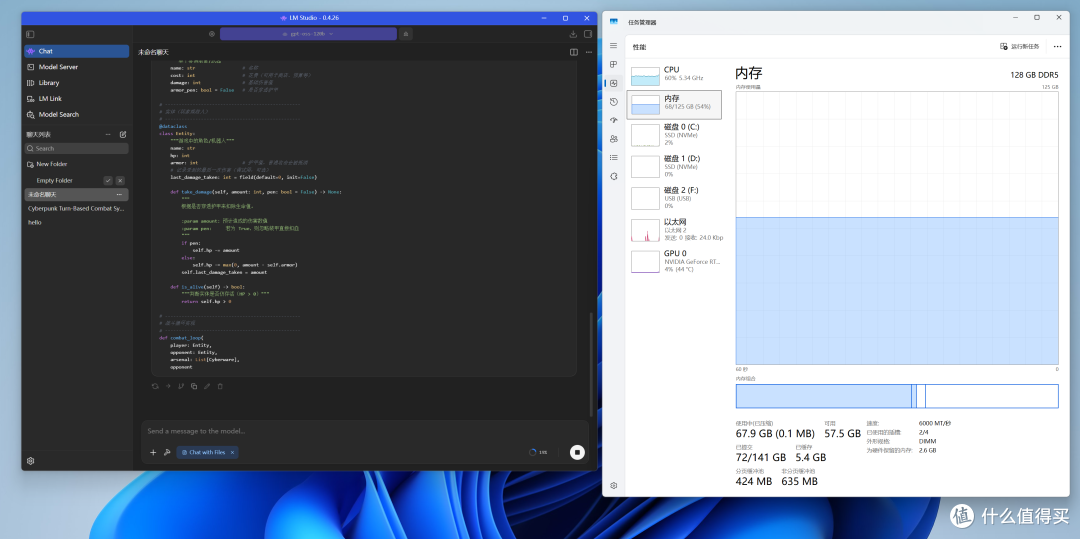Click the memory composition bar in Task Manager
This screenshot has width=1080, height=539.
(897, 396)
